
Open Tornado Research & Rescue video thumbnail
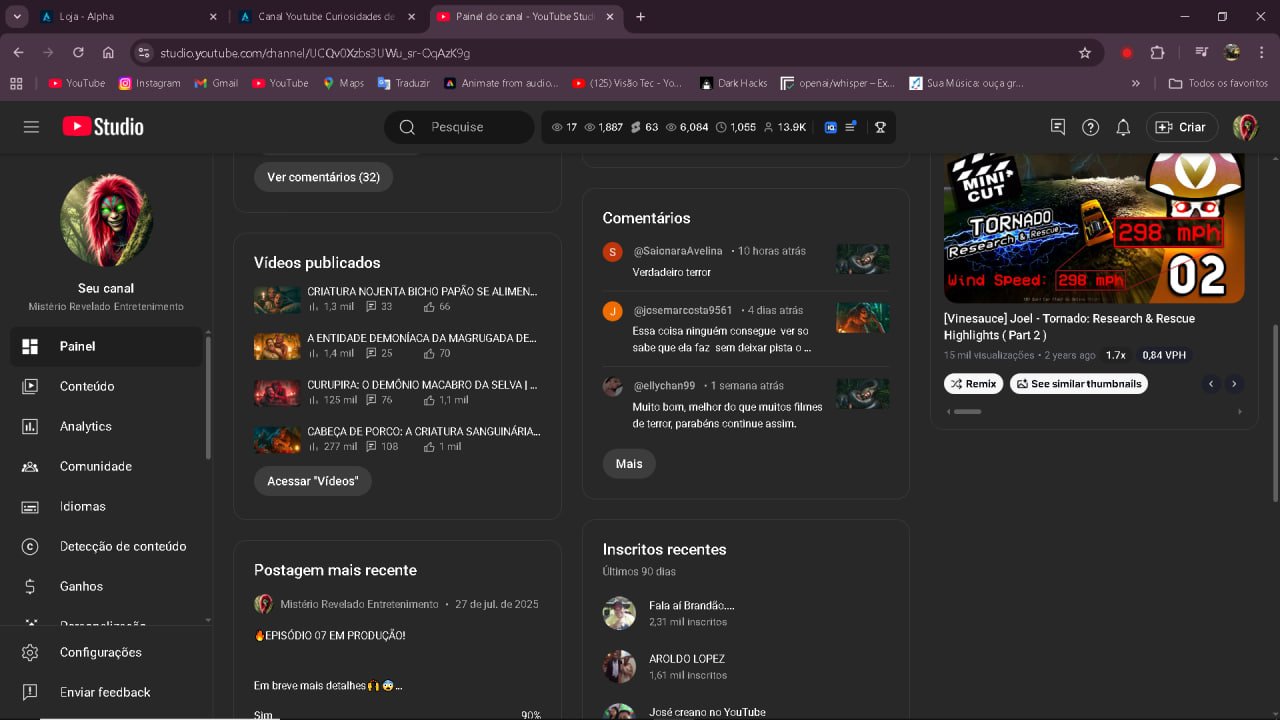click(1094, 228)
